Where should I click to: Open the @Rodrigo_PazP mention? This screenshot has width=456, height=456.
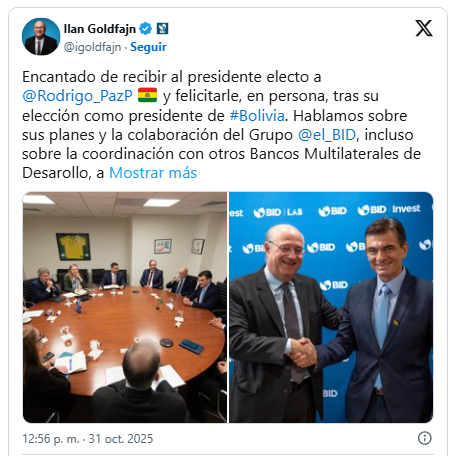coord(77,96)
